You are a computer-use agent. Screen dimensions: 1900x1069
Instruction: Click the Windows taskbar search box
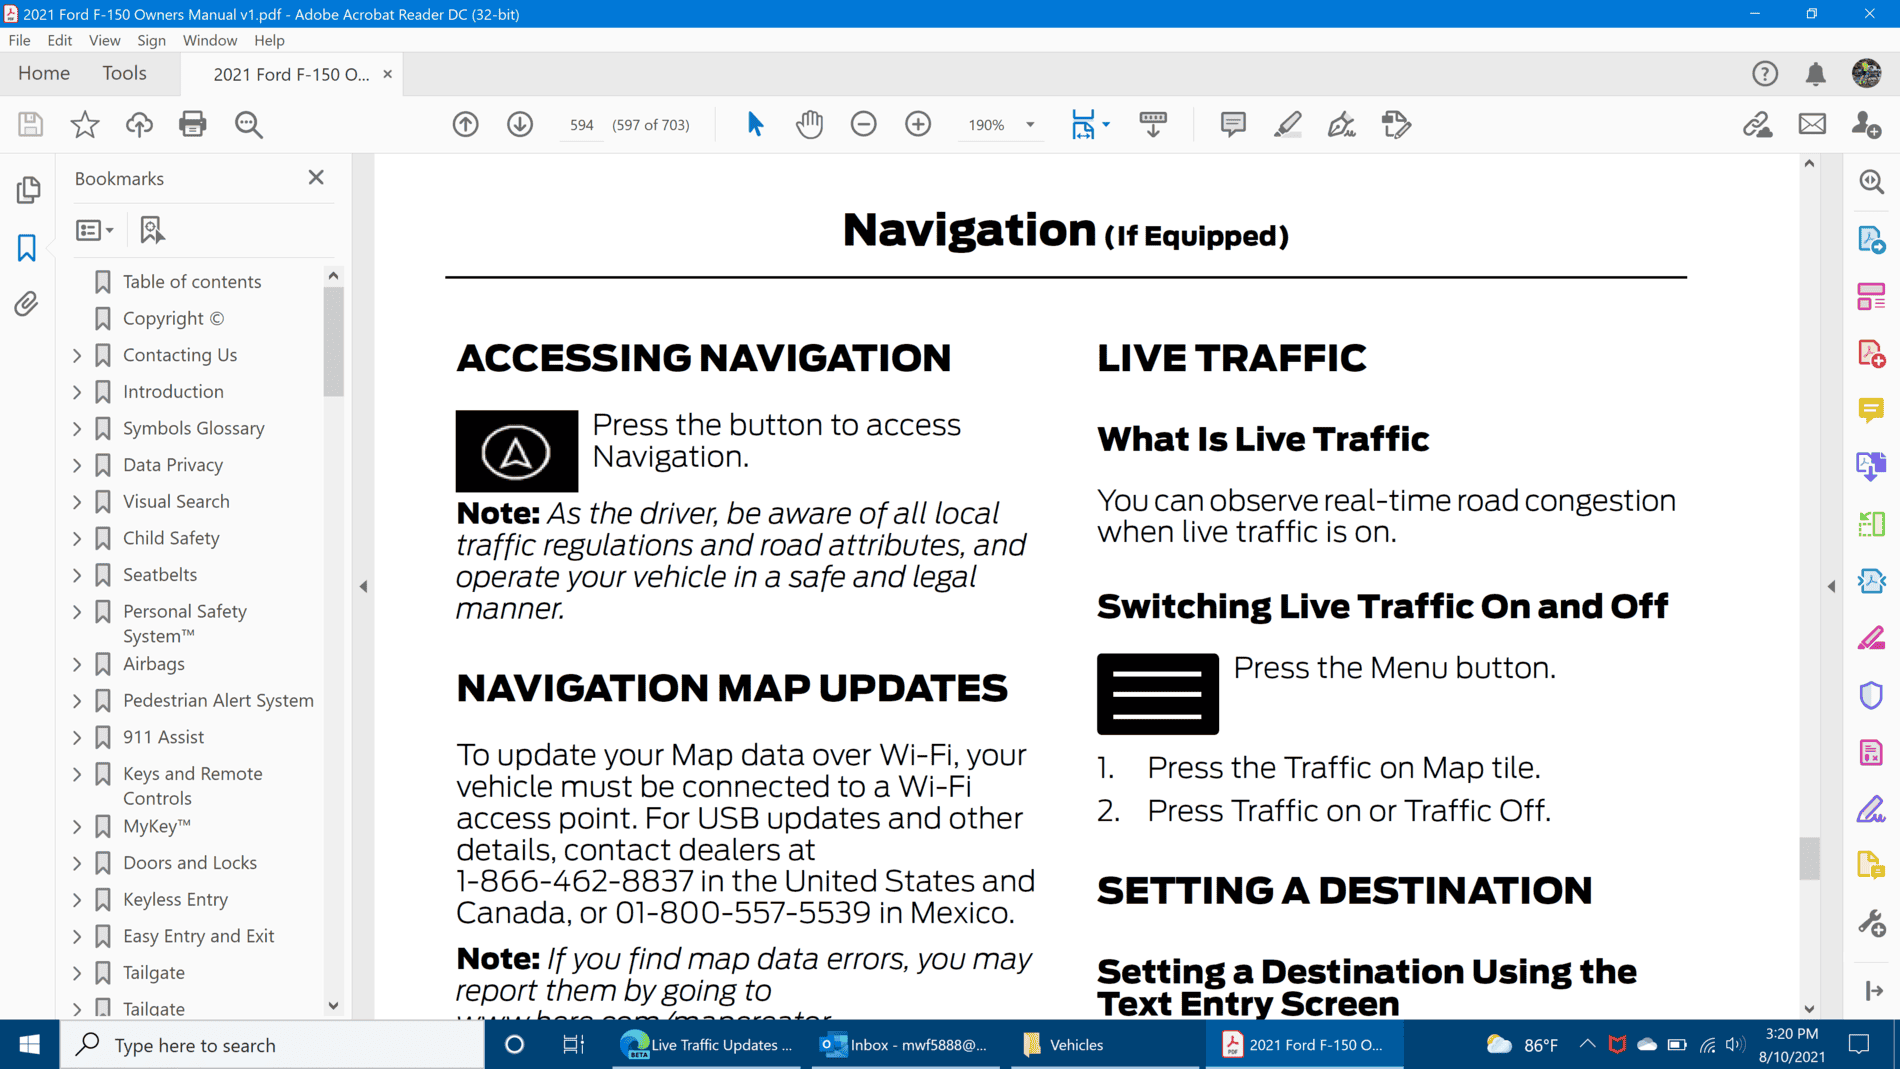272,1045
